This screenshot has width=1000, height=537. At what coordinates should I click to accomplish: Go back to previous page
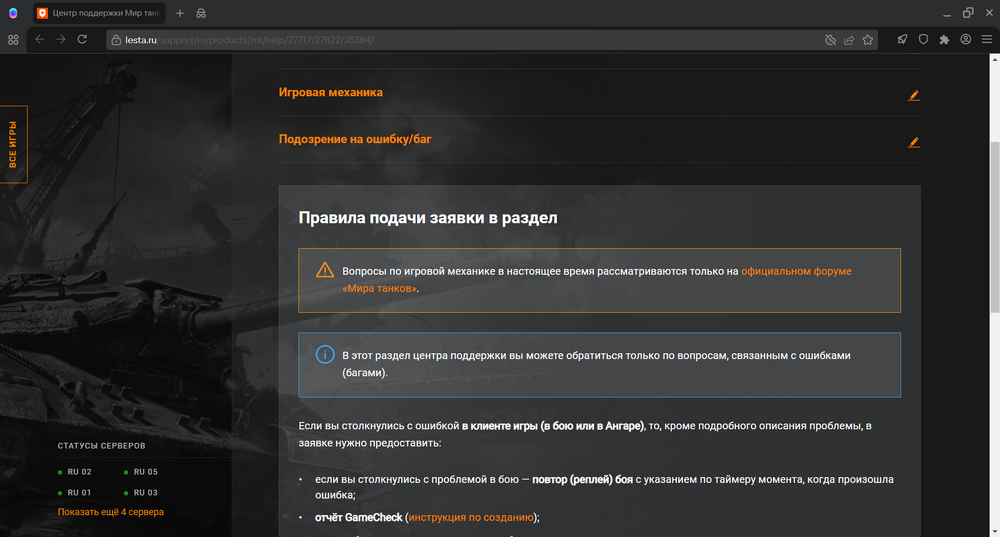coord(40,40)
